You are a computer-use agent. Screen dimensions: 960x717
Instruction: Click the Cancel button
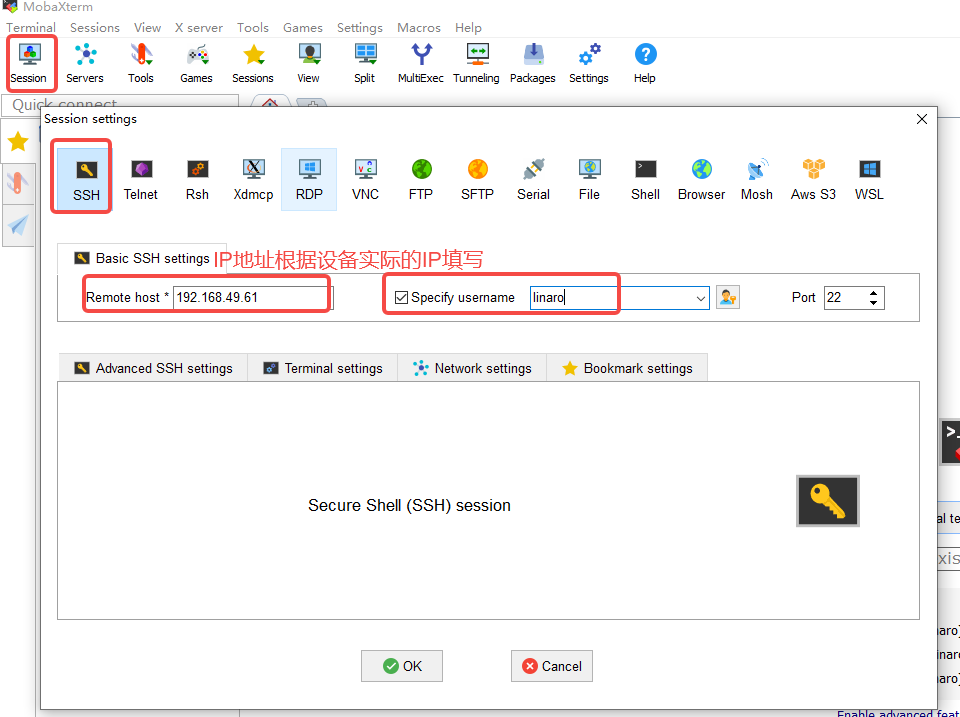(552, 666)
